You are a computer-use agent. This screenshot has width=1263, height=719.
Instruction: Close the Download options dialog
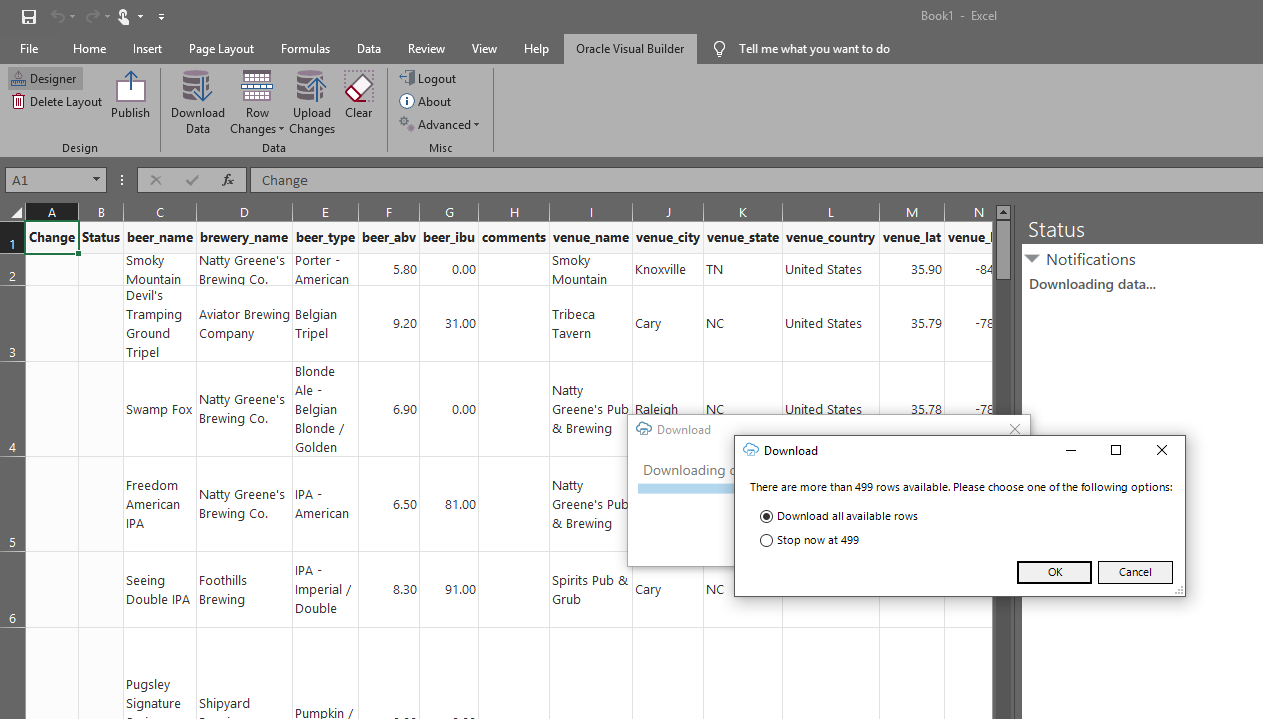tap(1161, 450)
